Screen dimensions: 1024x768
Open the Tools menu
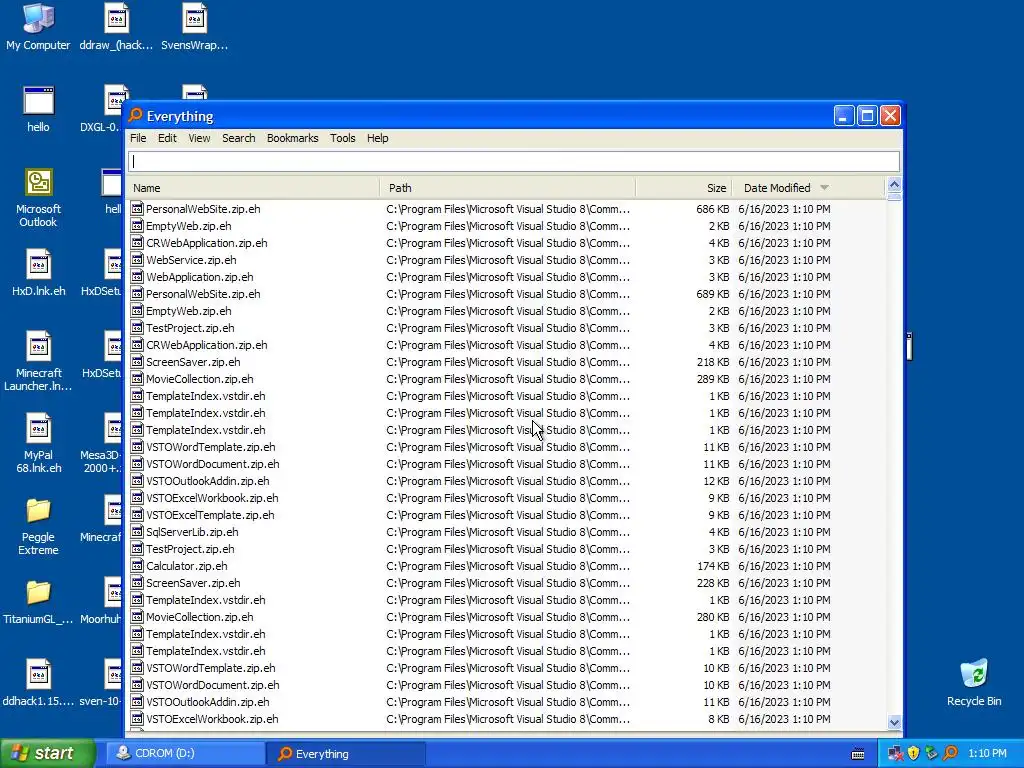pos(342,138)
